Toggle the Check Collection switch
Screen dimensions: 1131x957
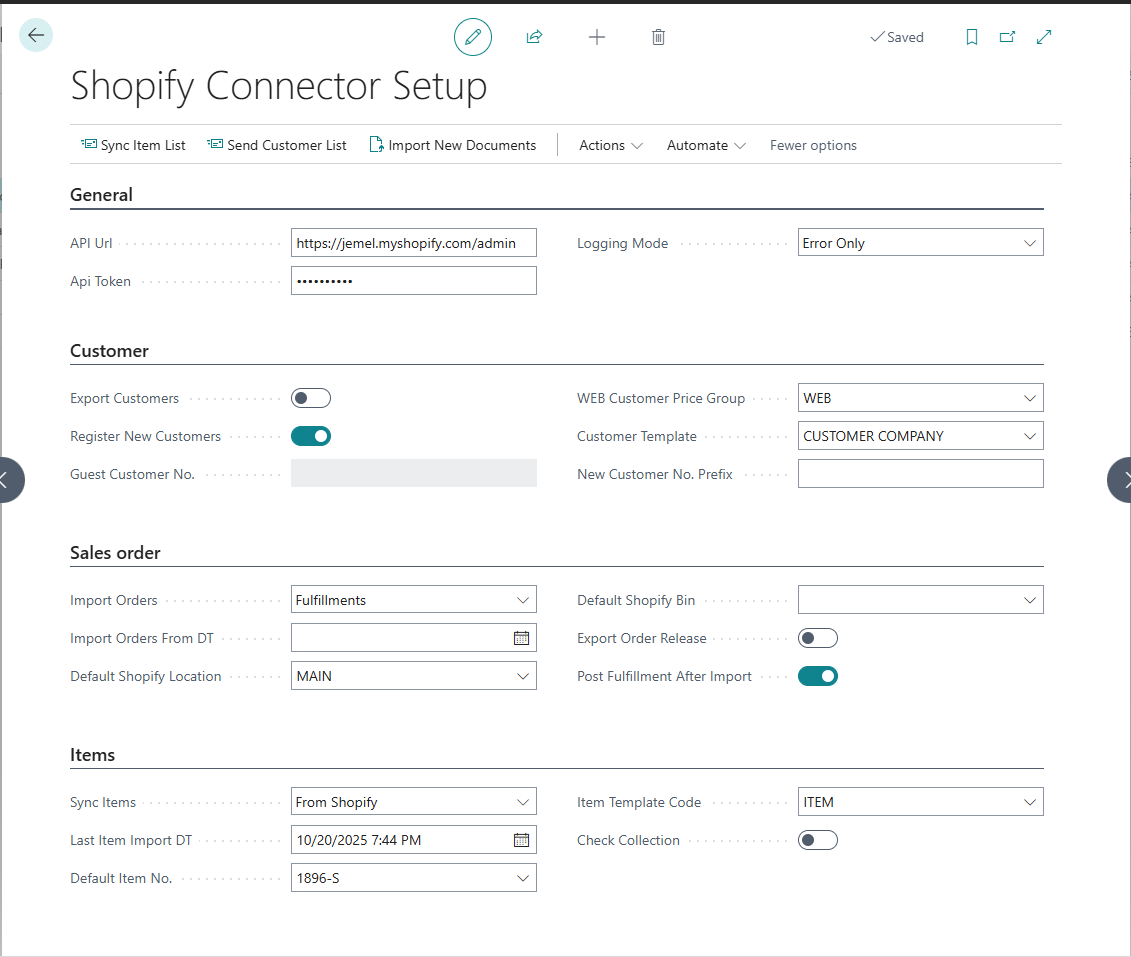point(818,840)
